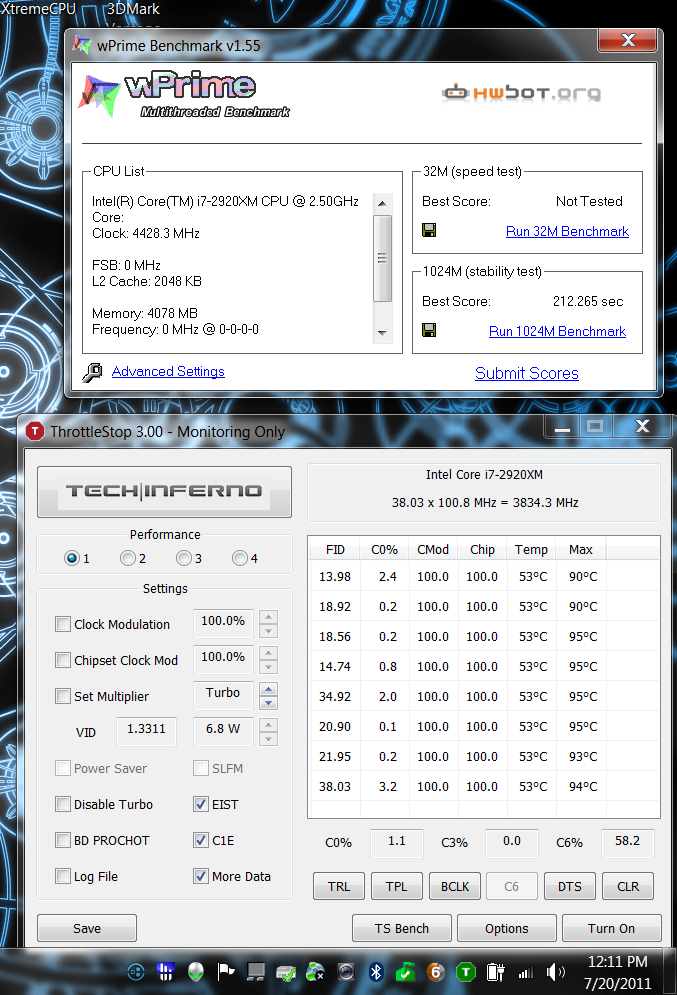This screenshot has height=995, width=677.
Task: Enable the Clock Modulation checkbox
Action: pyautogui.click(x=63, y=624)
